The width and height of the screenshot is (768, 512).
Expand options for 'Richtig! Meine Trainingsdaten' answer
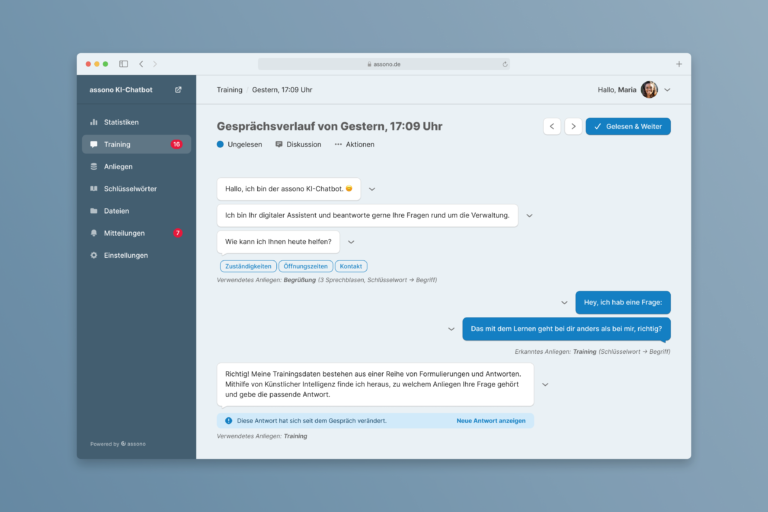click(545, 385)
